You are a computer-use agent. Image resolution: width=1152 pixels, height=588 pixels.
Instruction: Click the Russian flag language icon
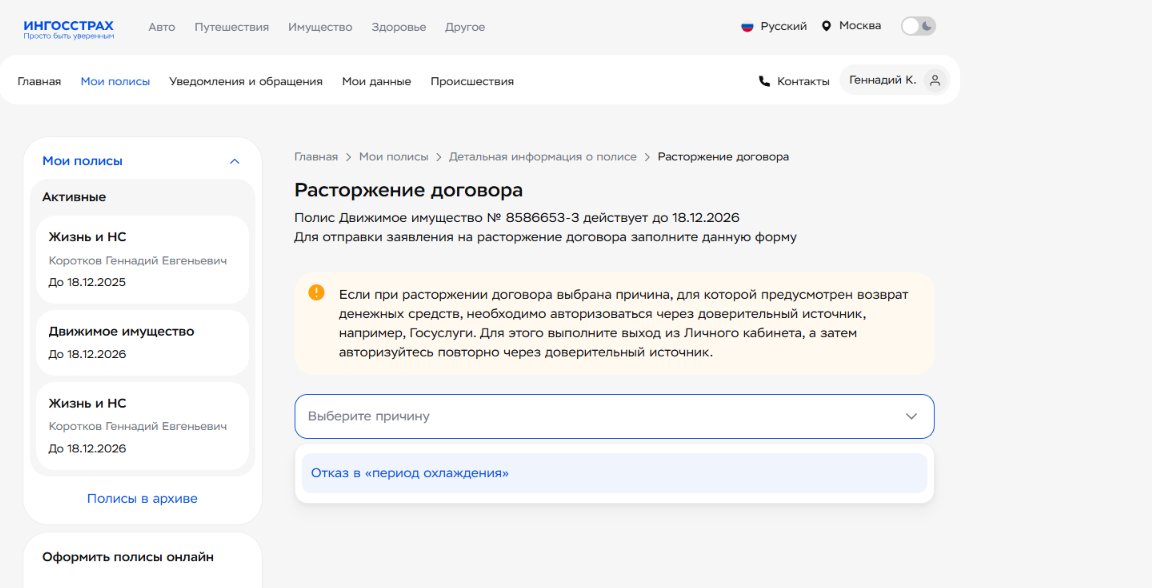click(747, 27)
